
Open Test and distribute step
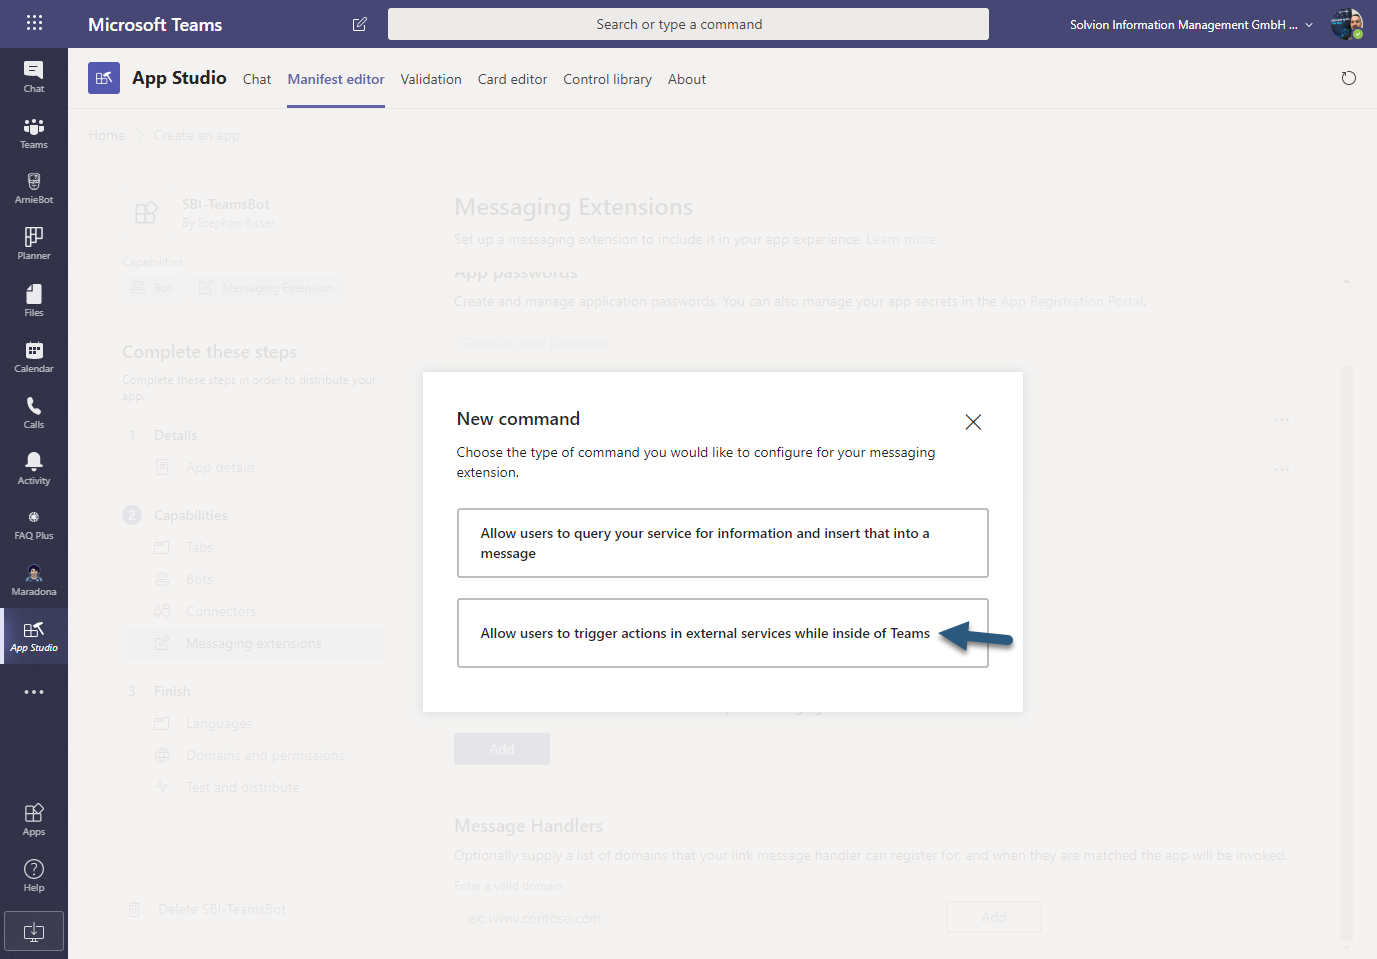click(242, 787)
